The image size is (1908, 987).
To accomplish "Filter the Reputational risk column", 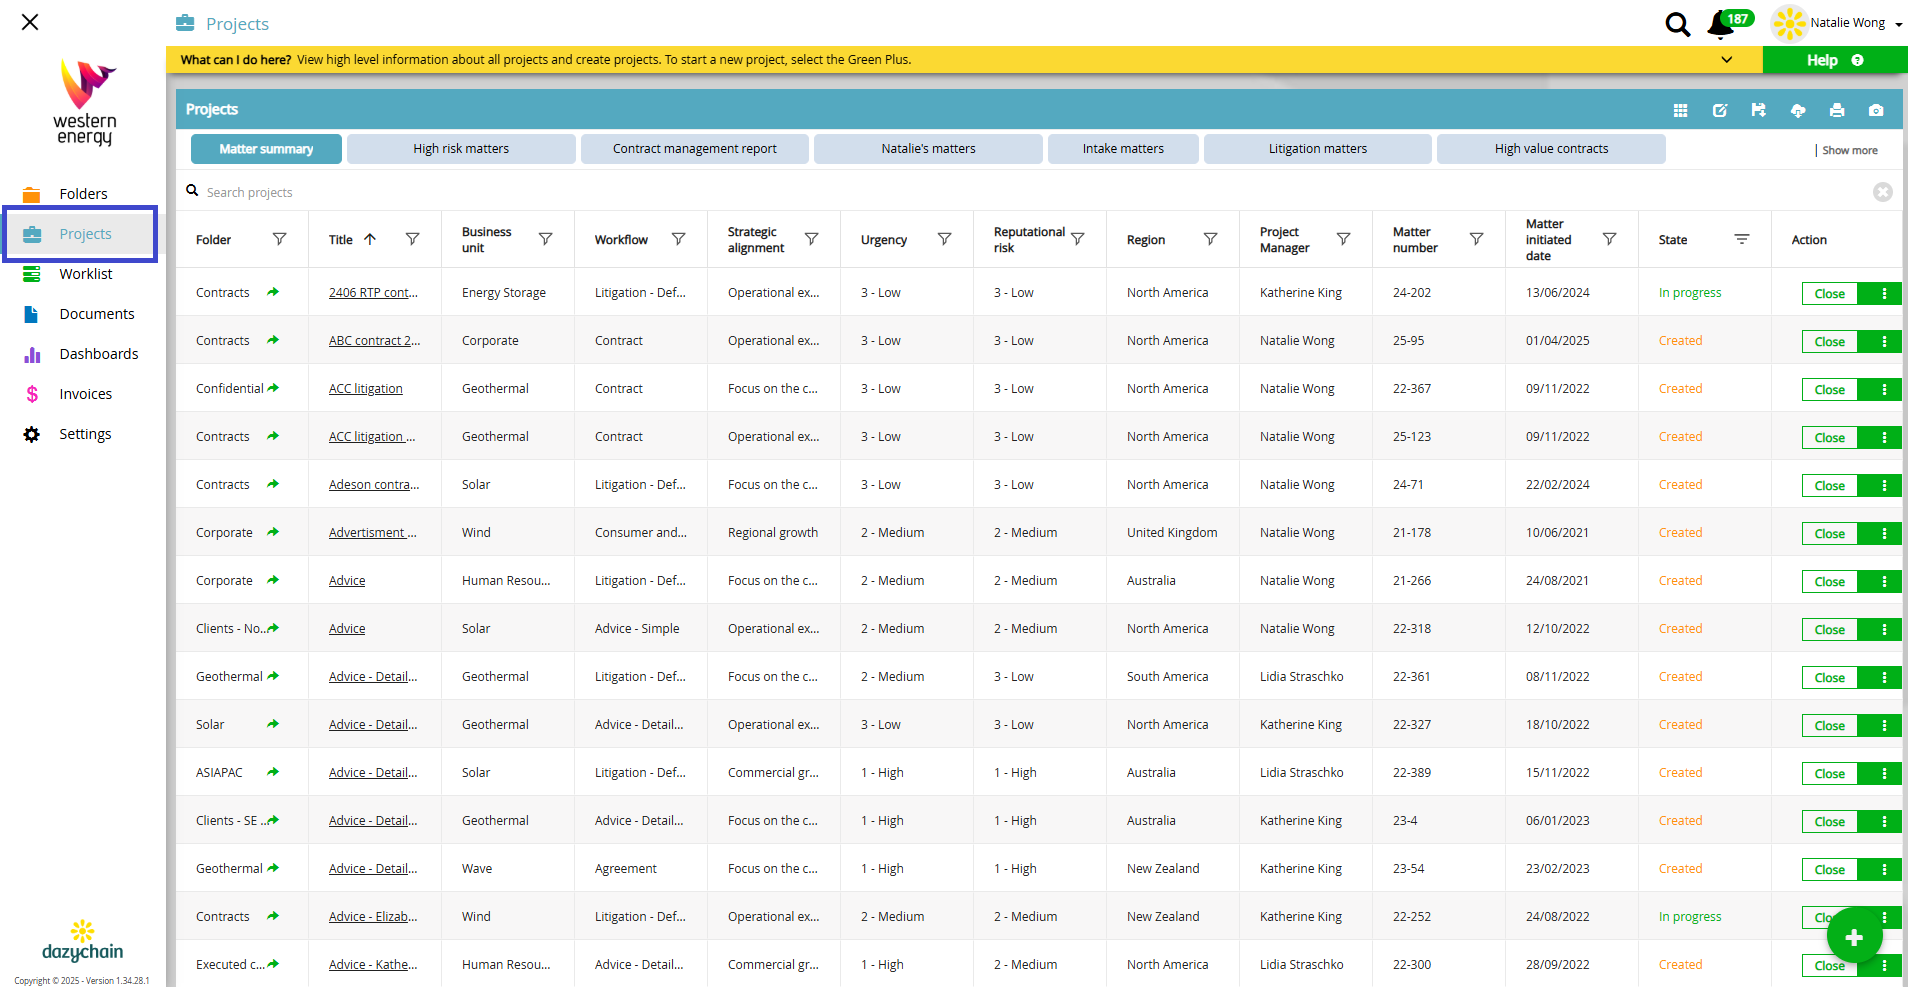I will [1077, 239].
